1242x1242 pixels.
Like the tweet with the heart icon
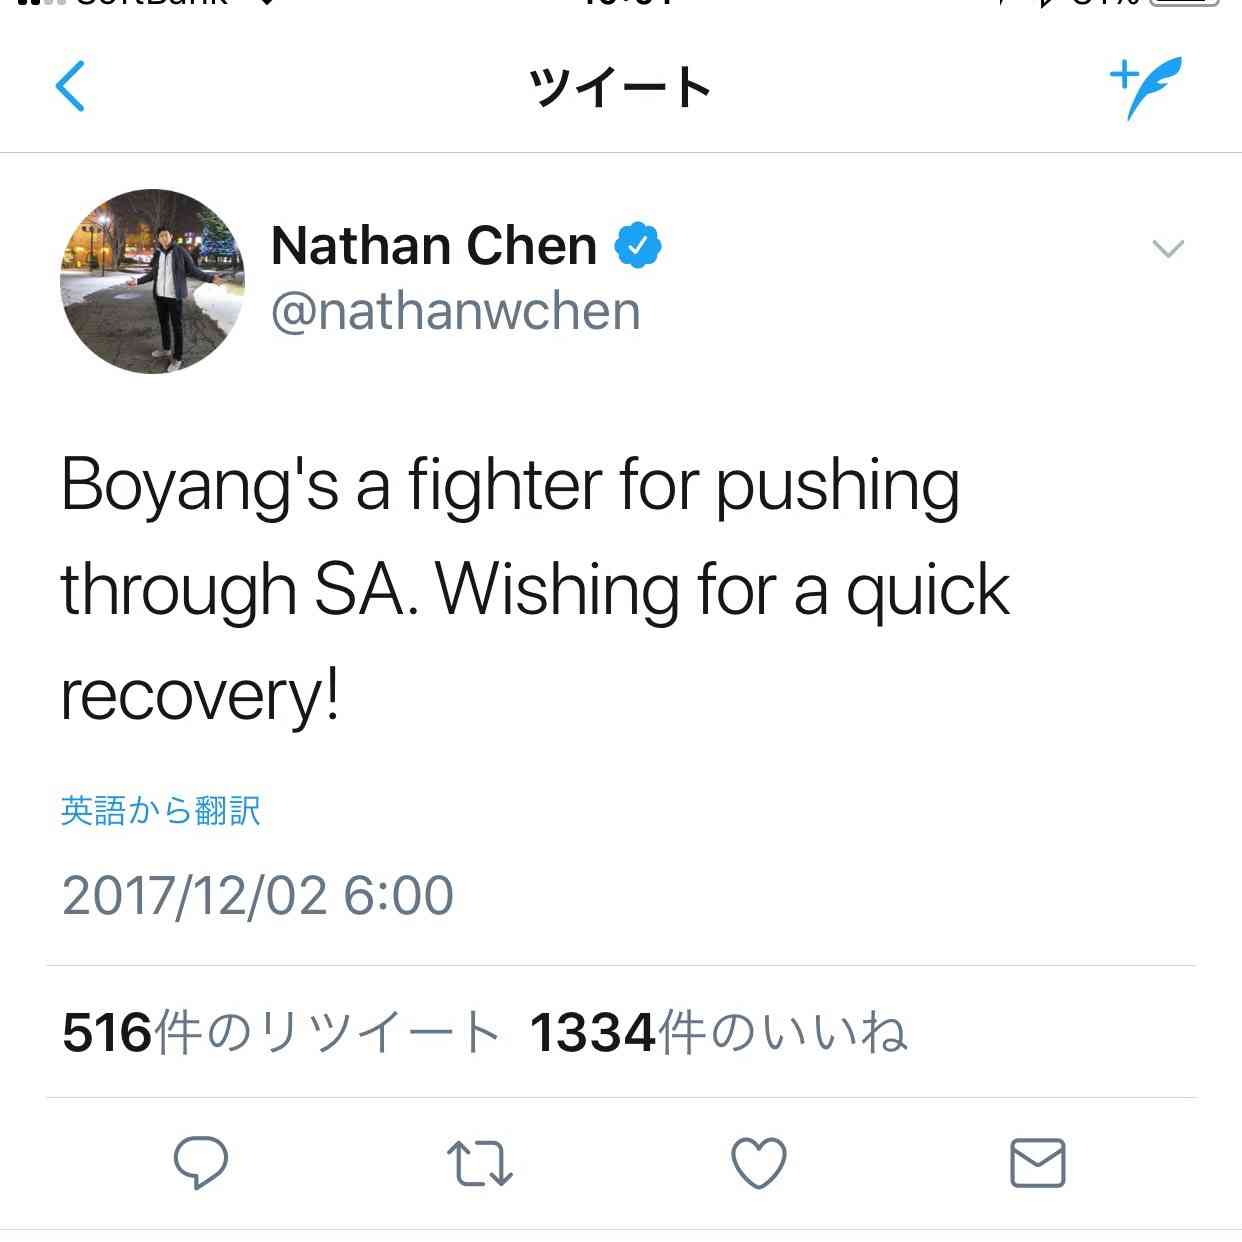click(x=759, y=1164)
